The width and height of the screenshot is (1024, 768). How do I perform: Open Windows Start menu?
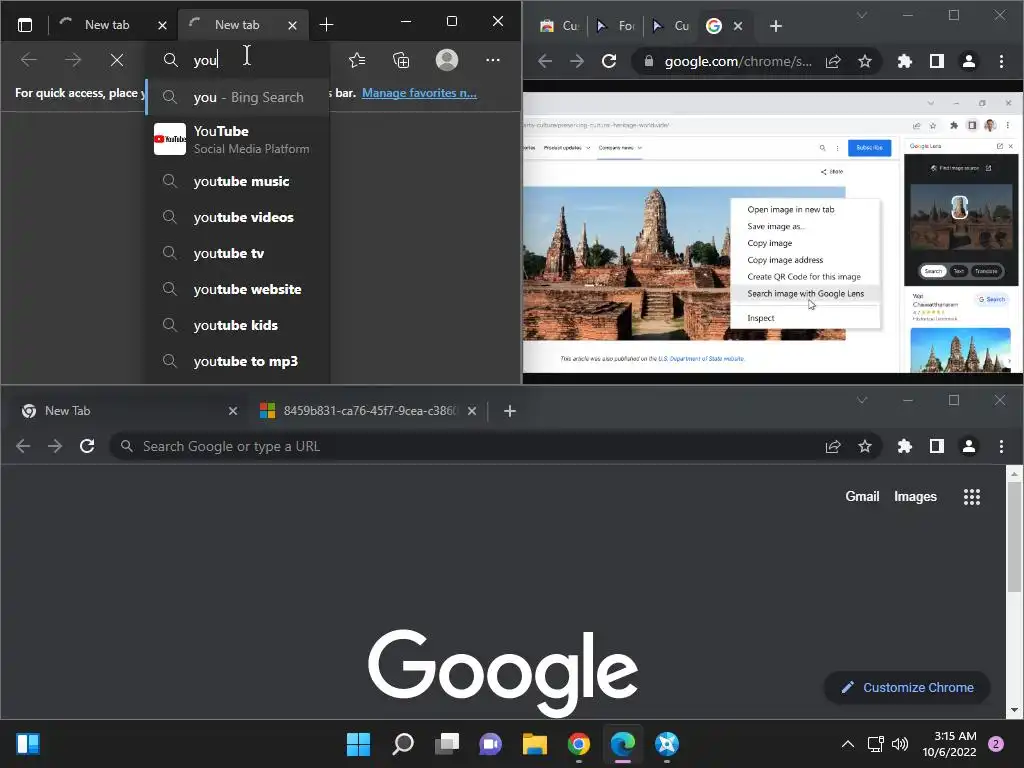pos(358,744)
